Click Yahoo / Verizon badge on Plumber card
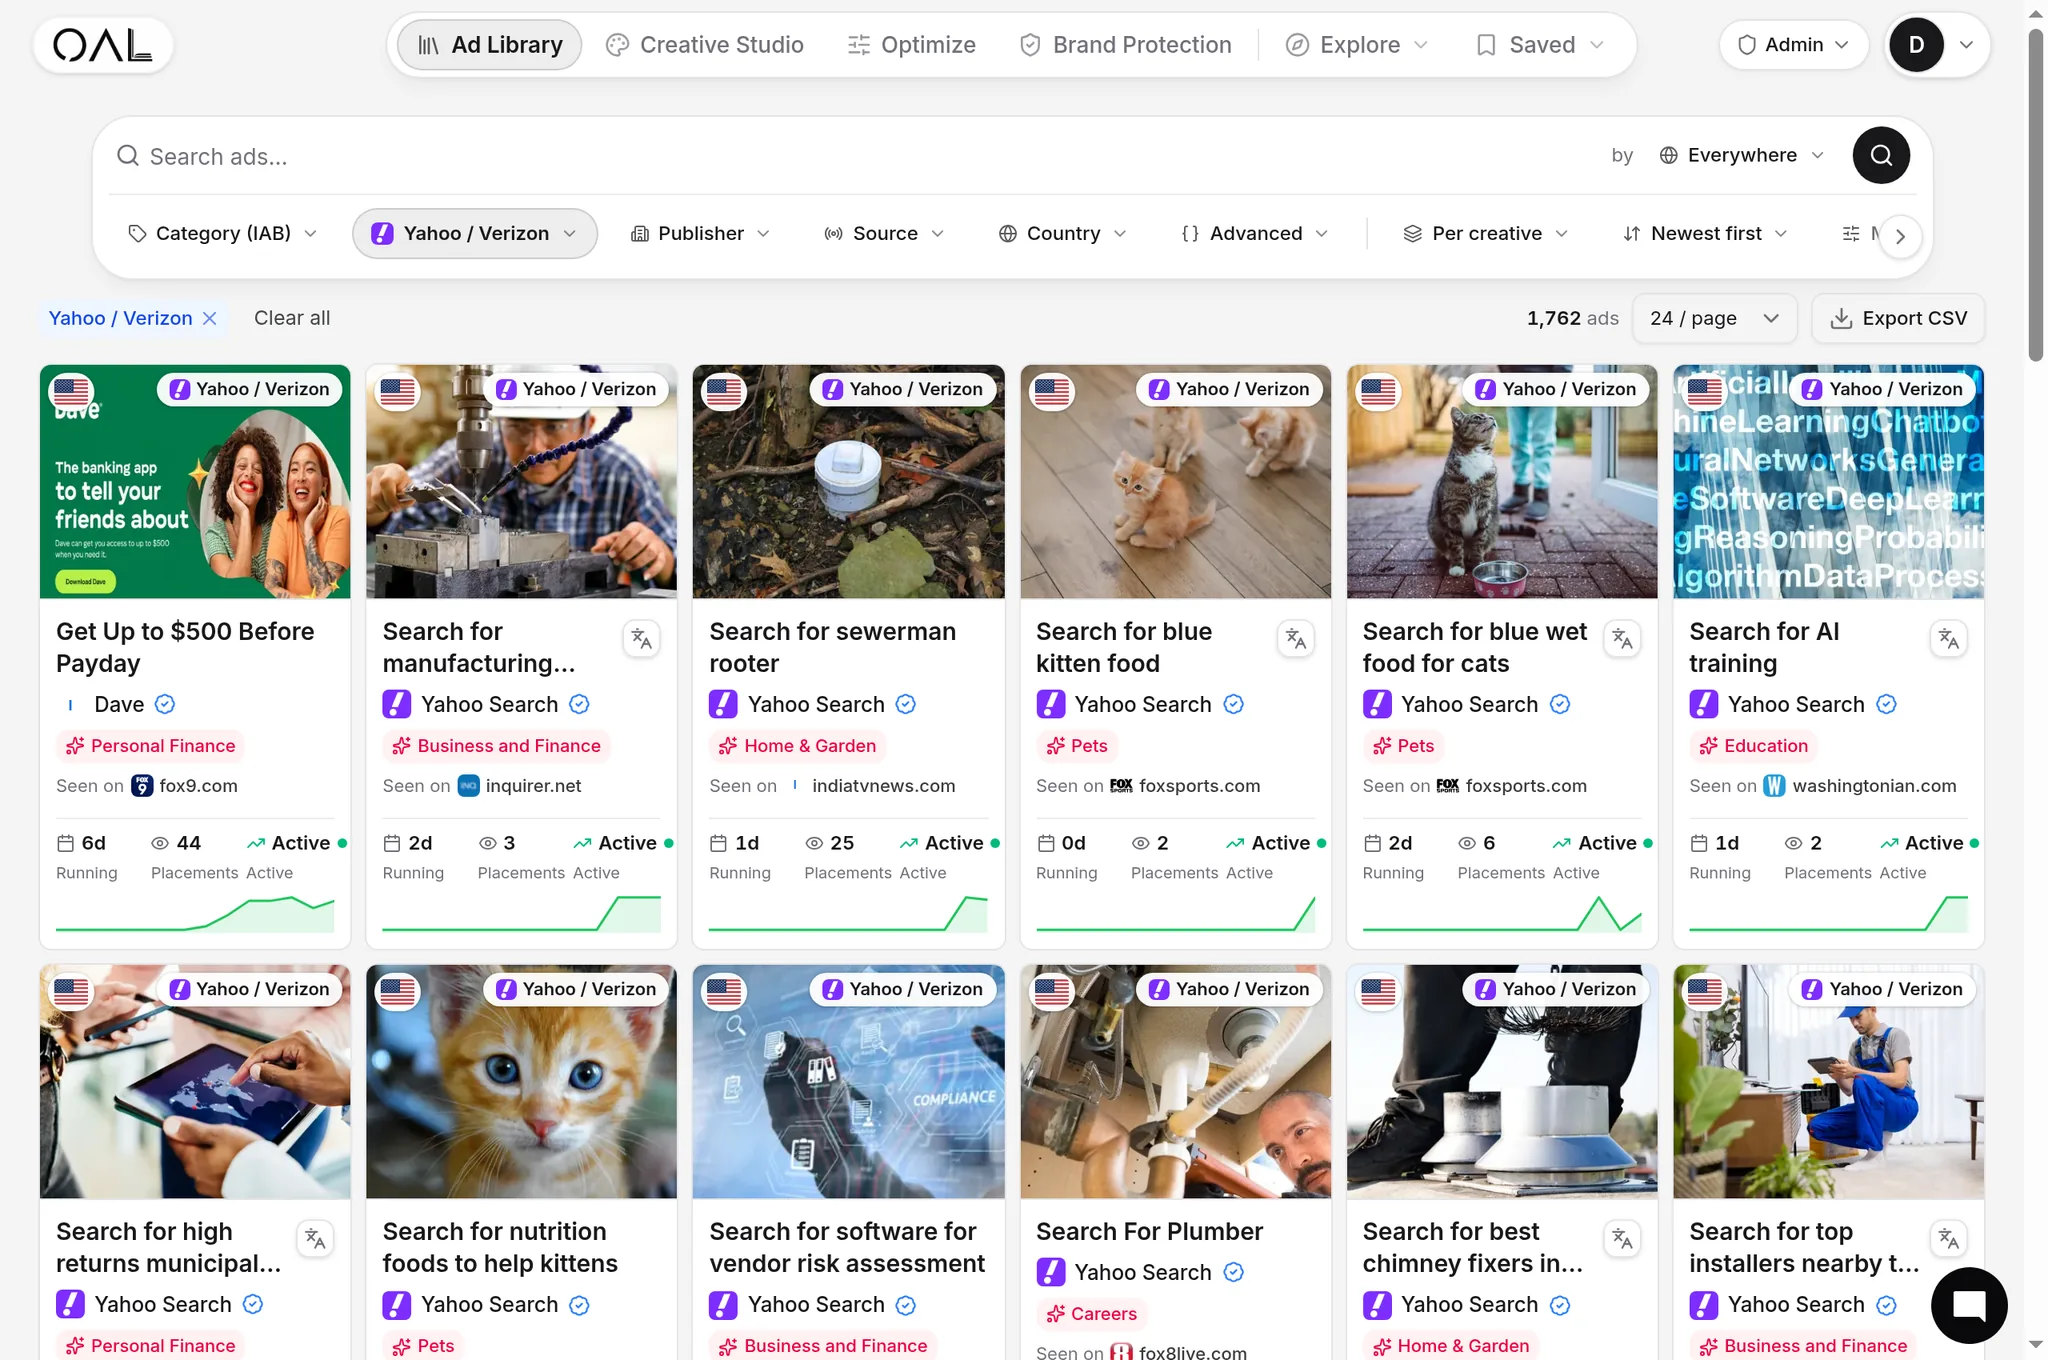The height and width of the screenshot is (1360, 2048). [1230, 989]
